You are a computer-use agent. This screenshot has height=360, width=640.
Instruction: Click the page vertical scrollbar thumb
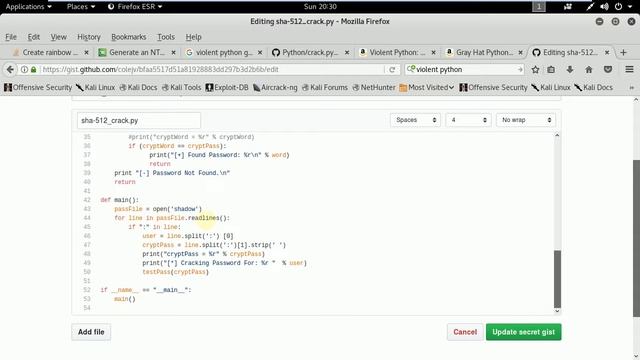pos(636,238)
